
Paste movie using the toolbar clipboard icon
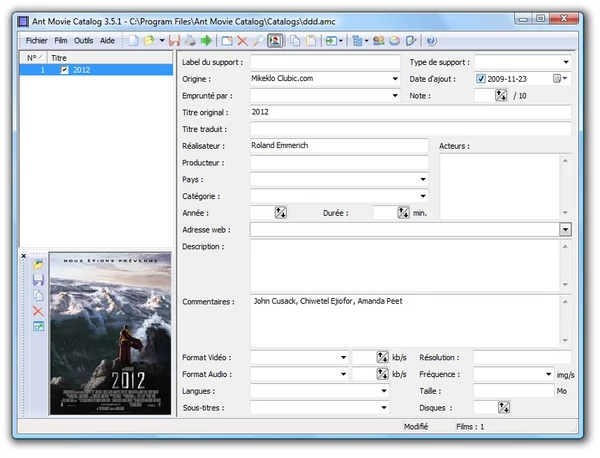pos(311,41)
